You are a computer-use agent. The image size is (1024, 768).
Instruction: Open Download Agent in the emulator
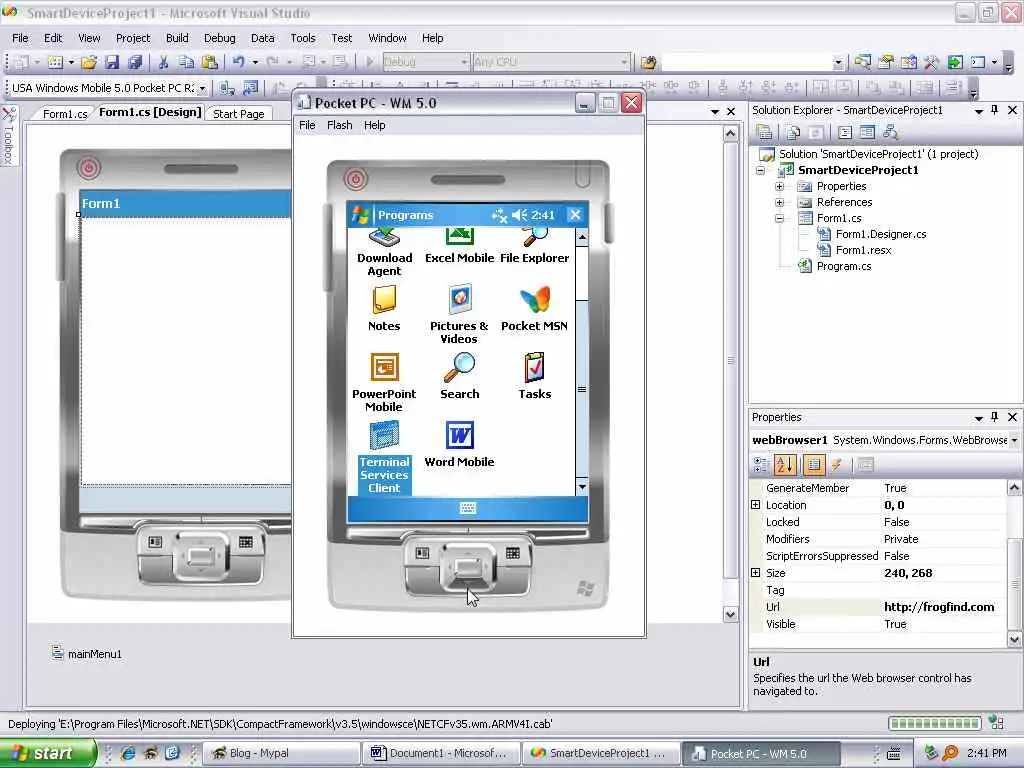pos(384,253)
